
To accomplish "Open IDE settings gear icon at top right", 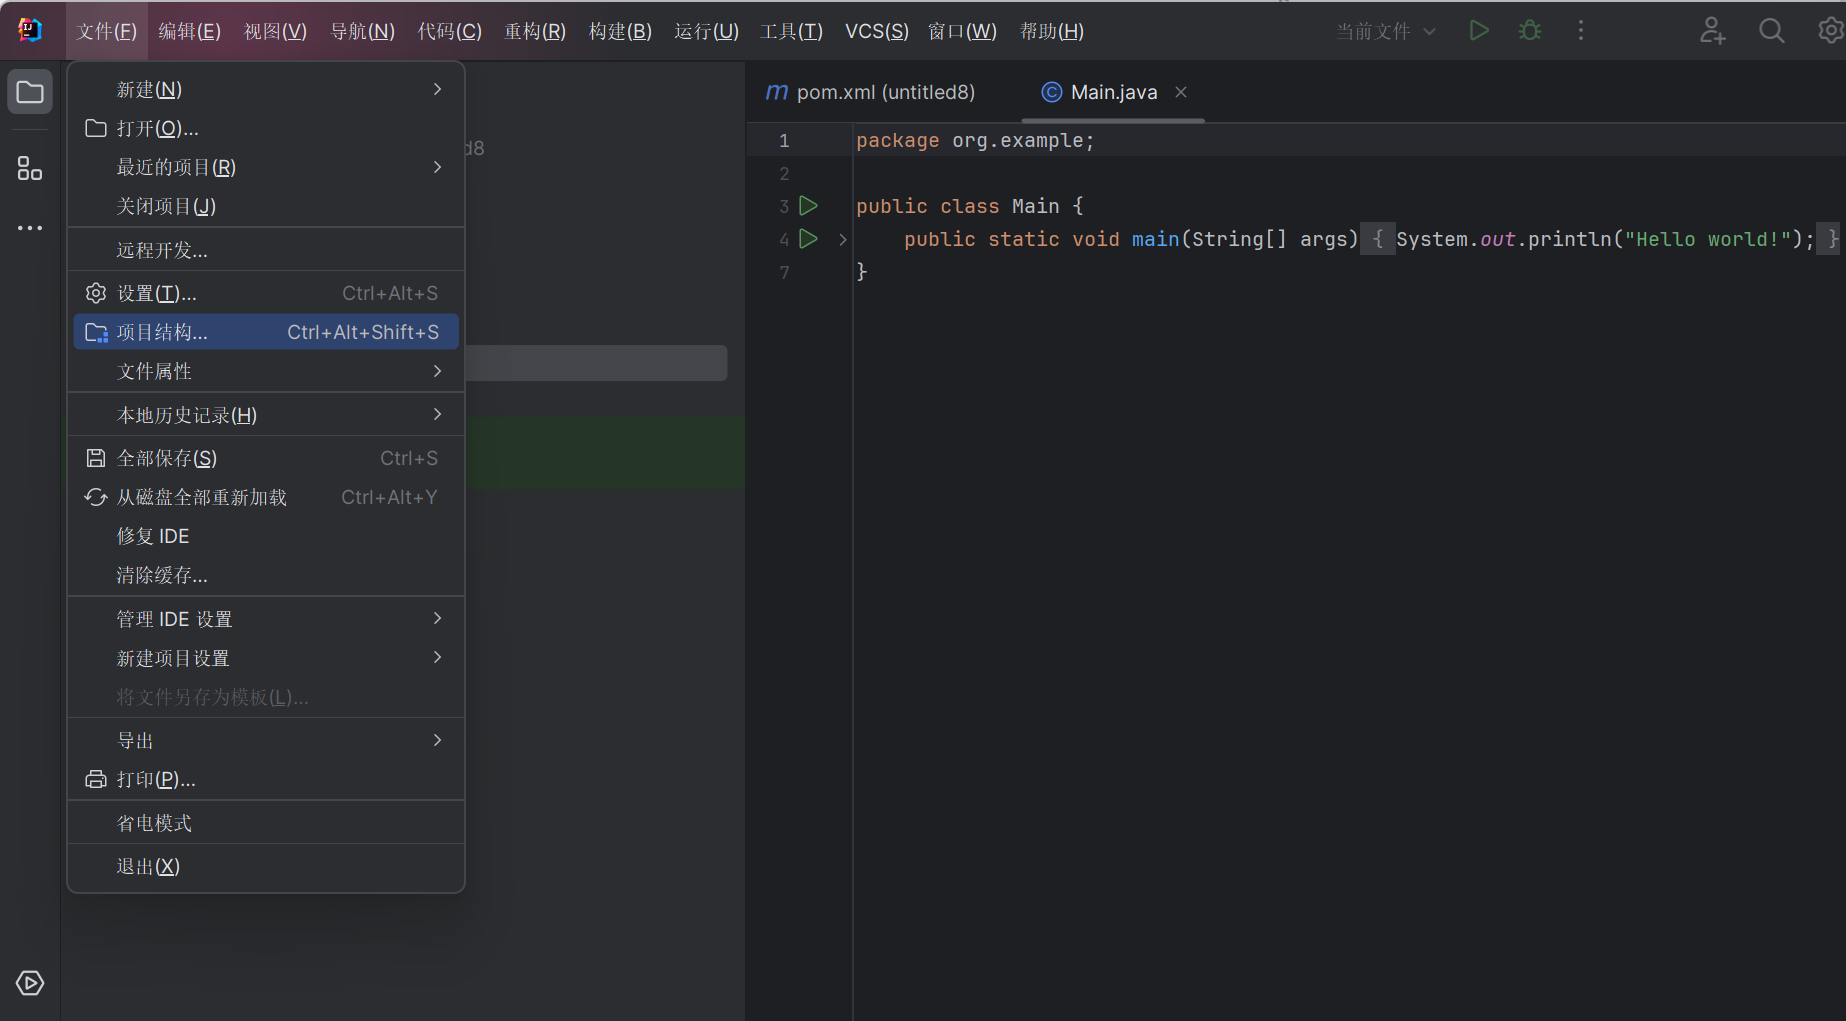I will 1831,30.
